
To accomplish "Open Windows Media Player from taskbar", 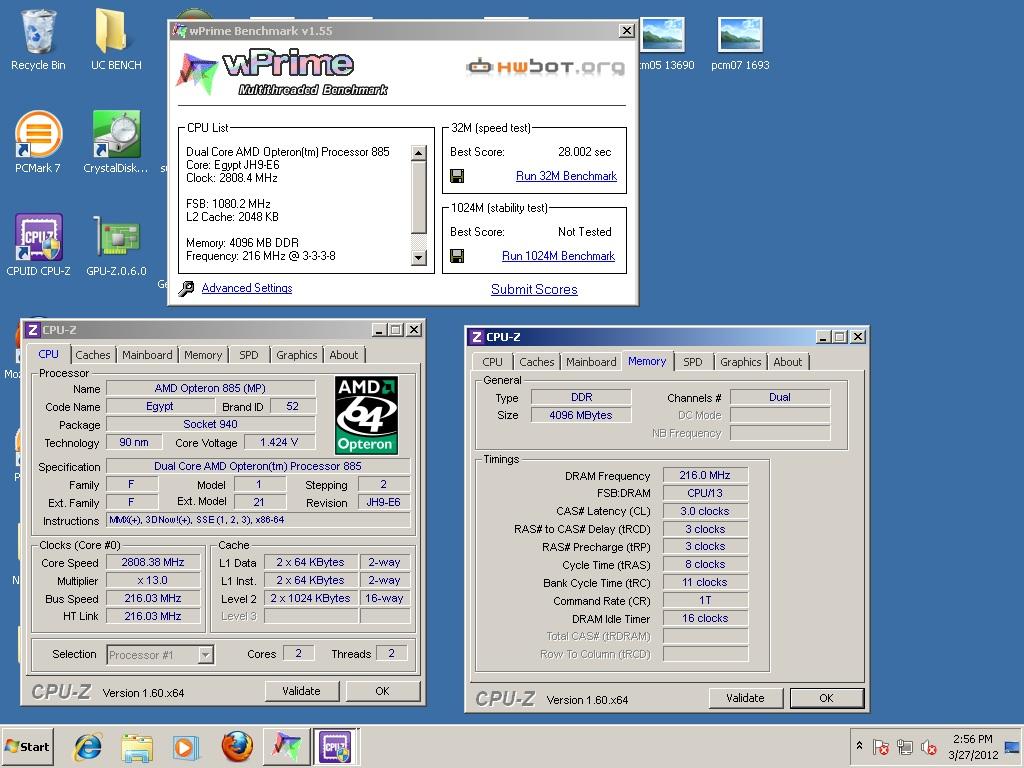I will (x=185, y=746).
